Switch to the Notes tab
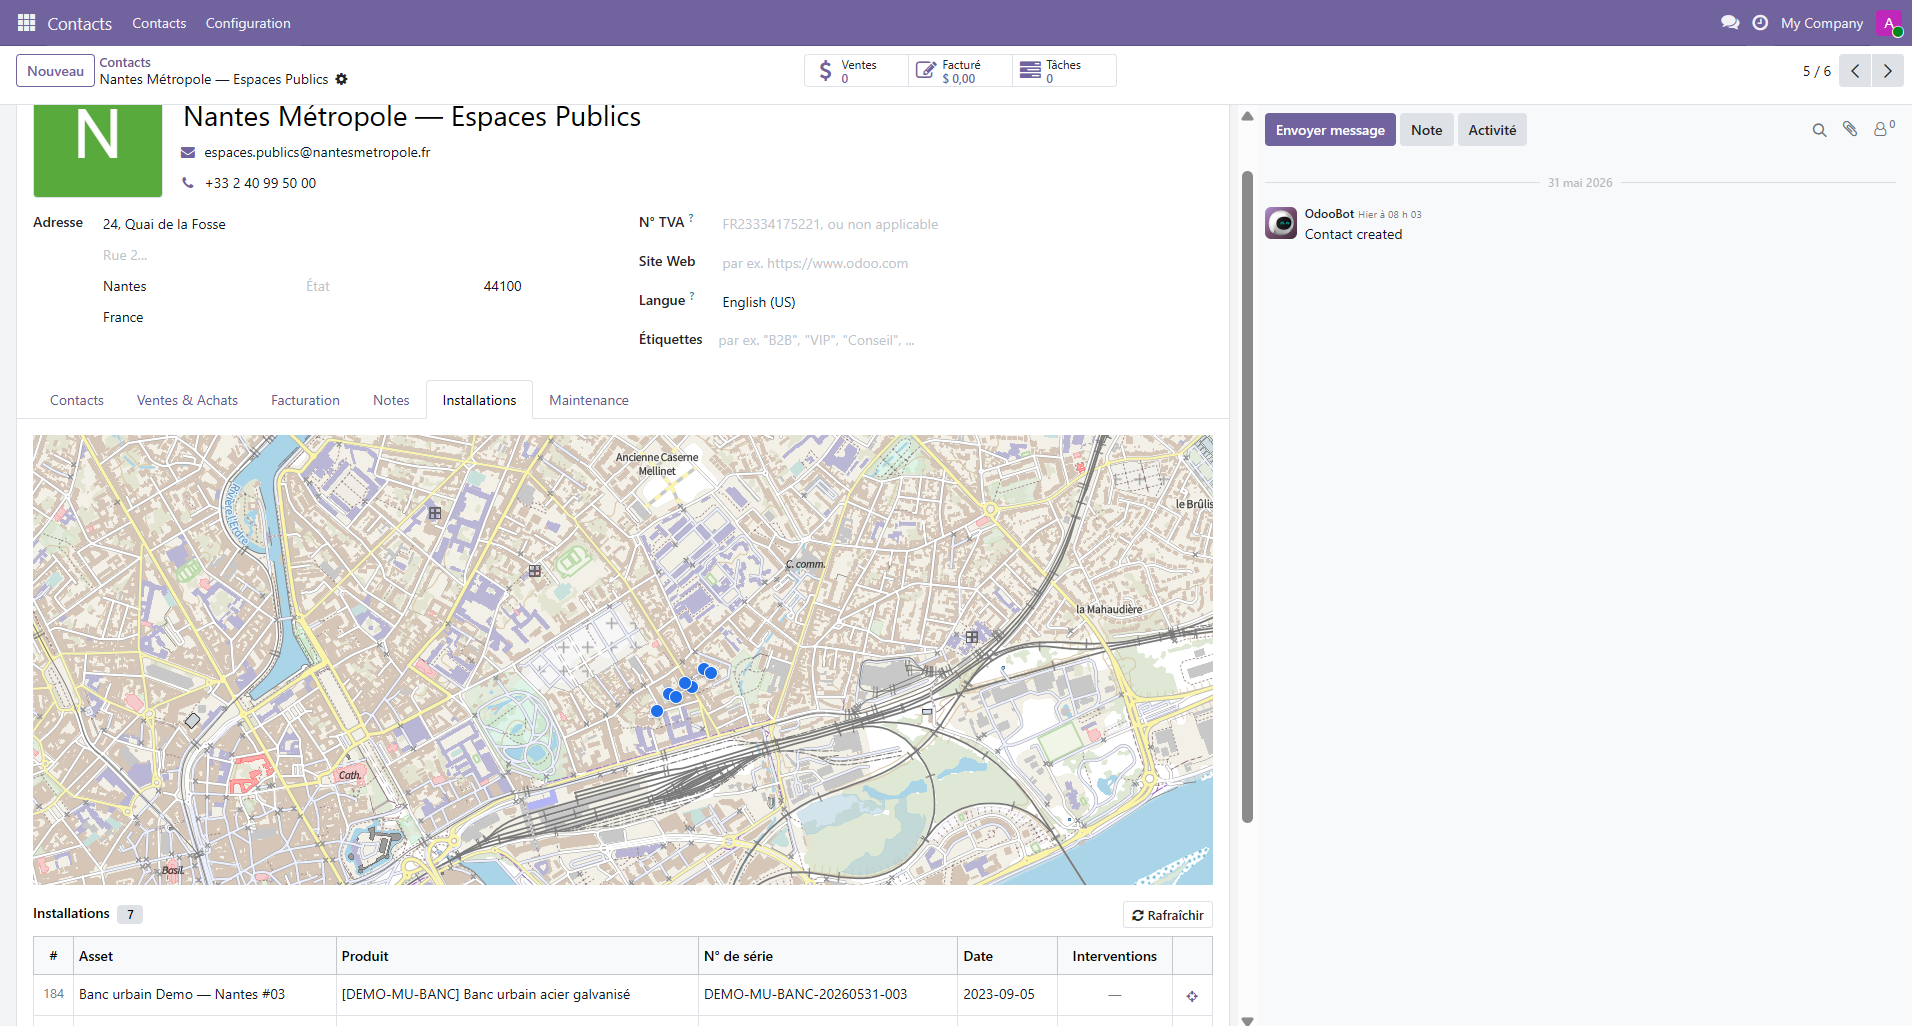The width and height of the screenshot is (1912, 1026). coord(391,400)
